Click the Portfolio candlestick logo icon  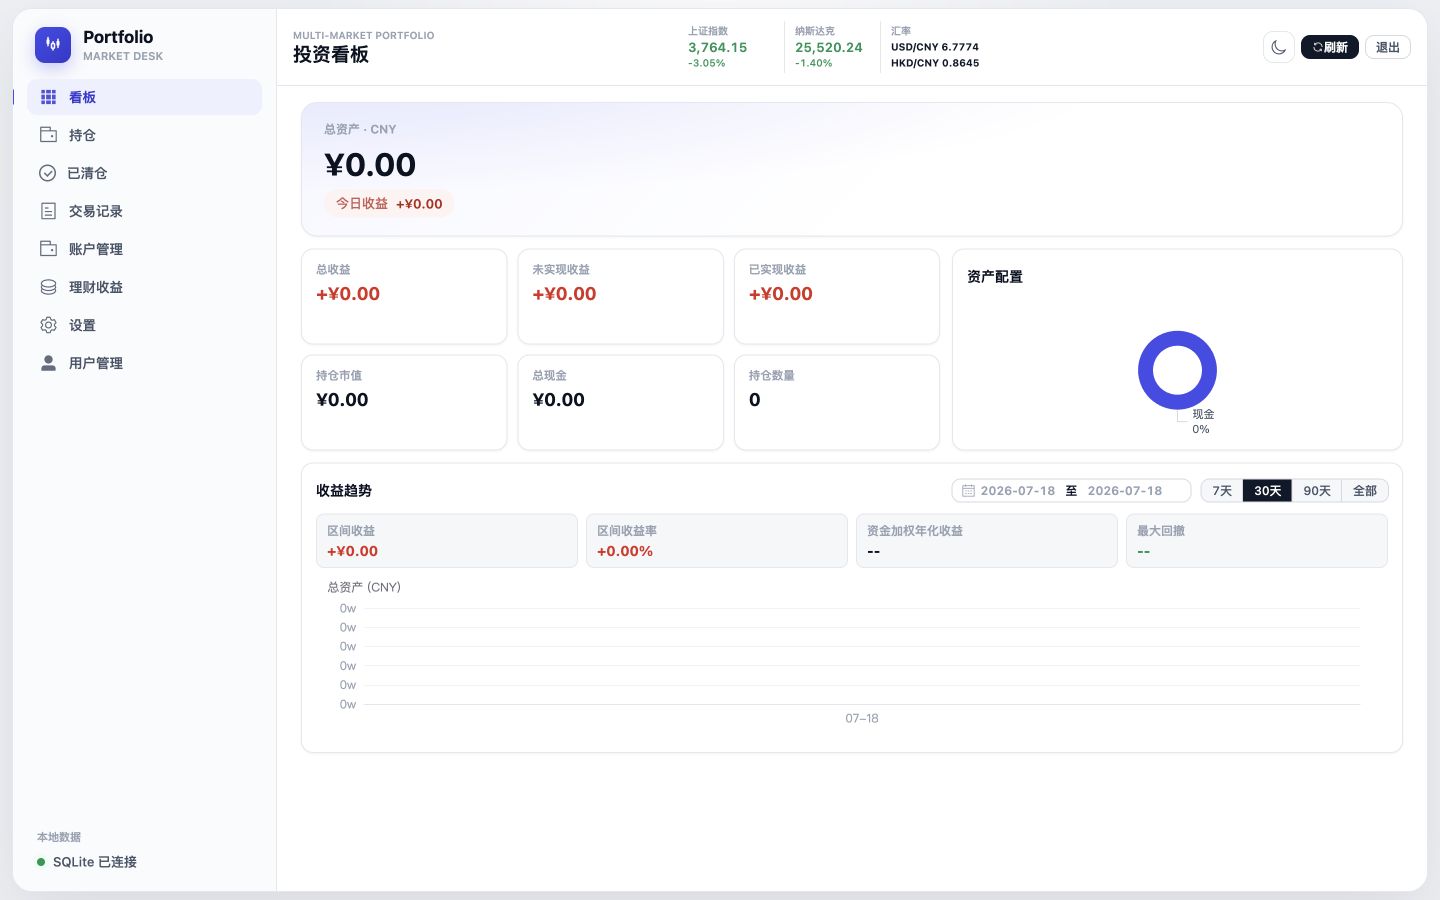pos(53,45)
